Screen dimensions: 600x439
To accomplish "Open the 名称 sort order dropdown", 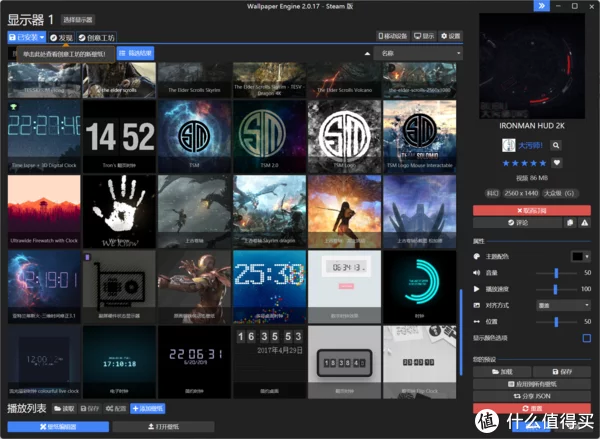I will tap(418, 52).
